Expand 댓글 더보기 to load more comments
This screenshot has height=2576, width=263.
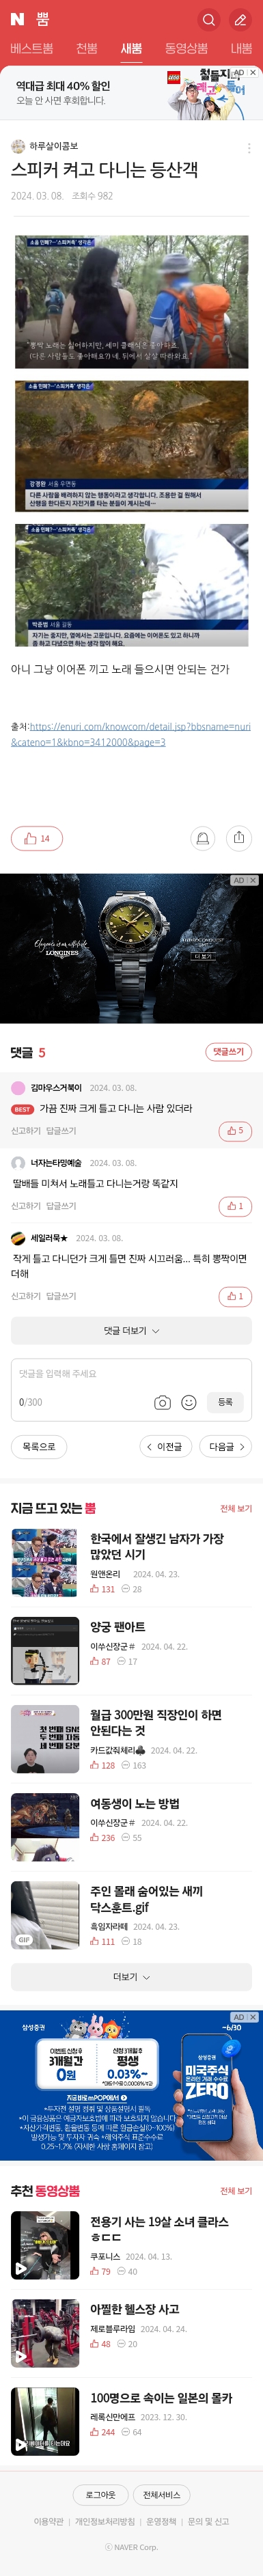131,1330
